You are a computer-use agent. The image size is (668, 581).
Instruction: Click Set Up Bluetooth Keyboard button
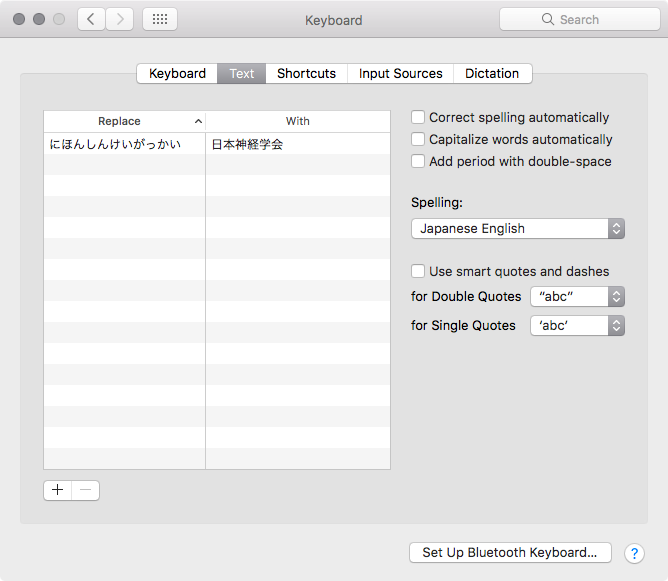pyautogui.click(x=510, y=552)
